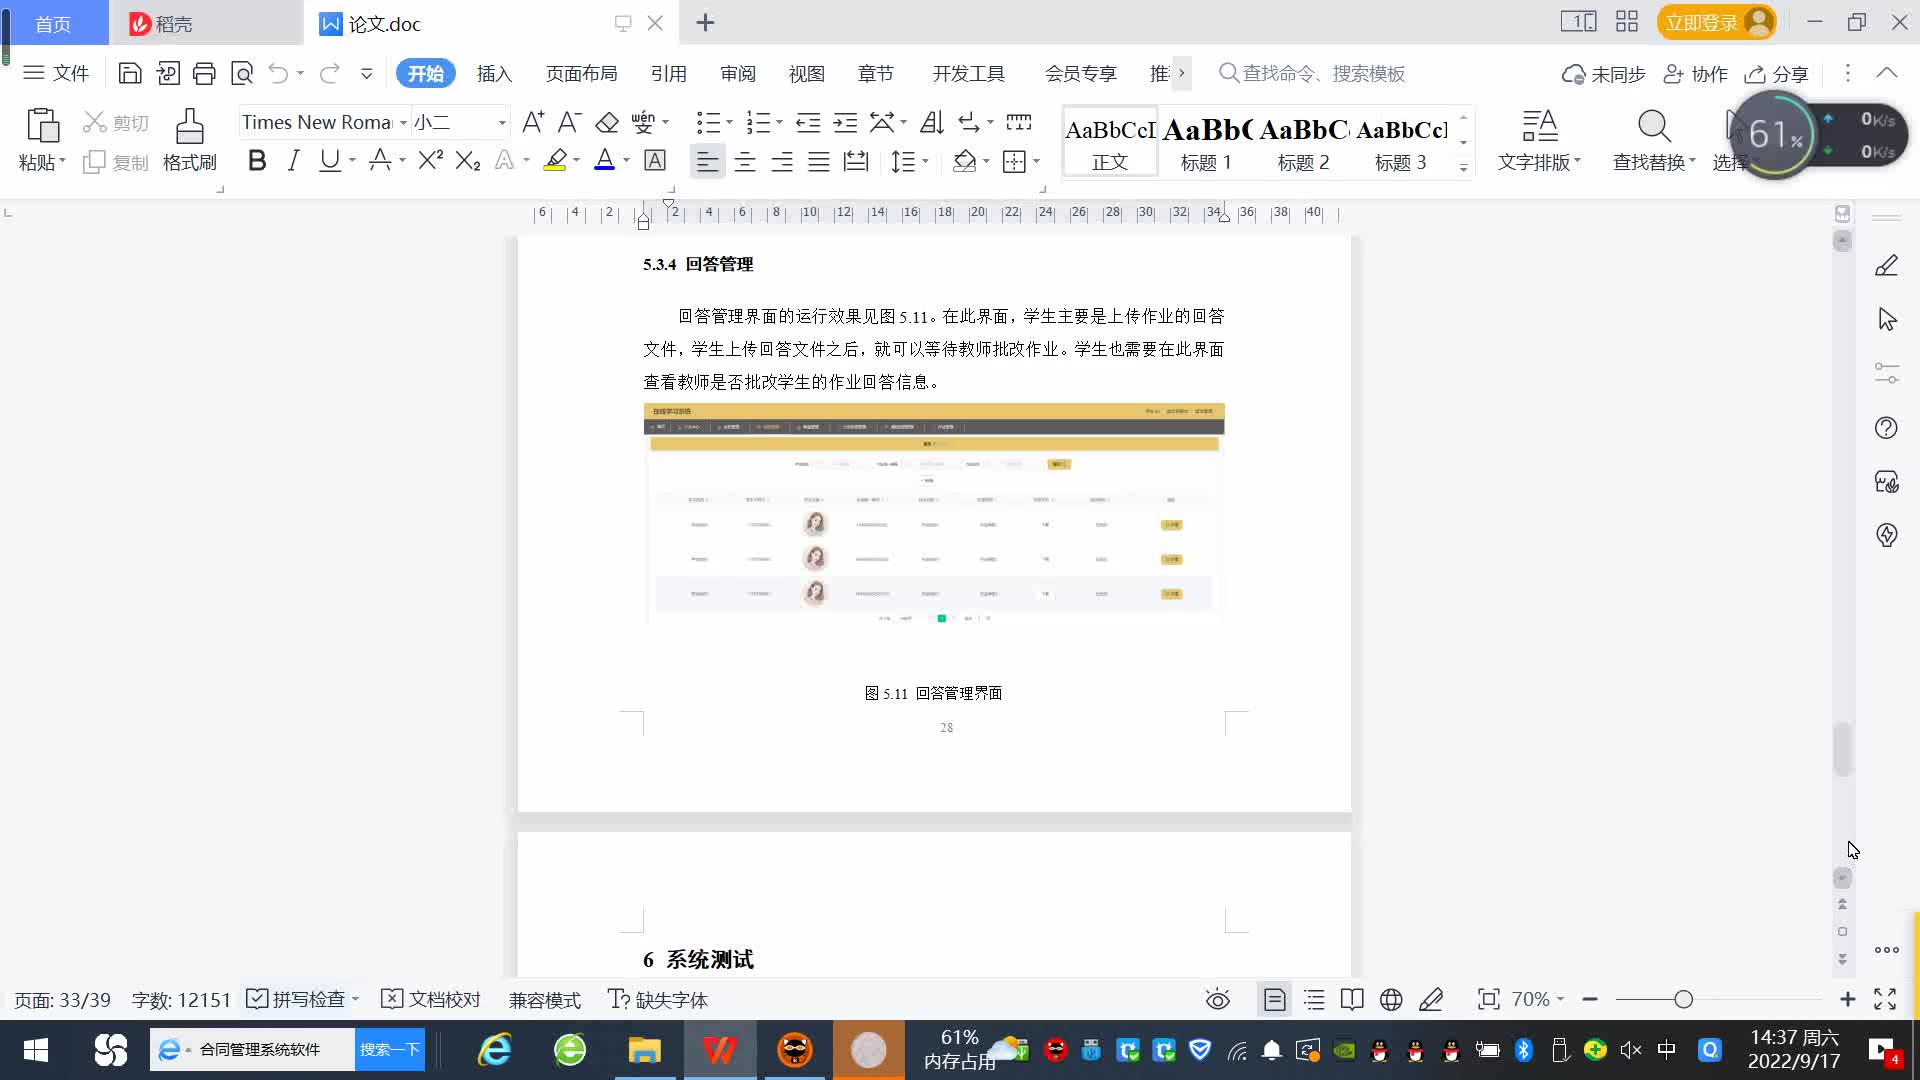Viewport: 1920px width, 1080px height.
Task: Center align the paragraph
Action: [x=745, y=161]
